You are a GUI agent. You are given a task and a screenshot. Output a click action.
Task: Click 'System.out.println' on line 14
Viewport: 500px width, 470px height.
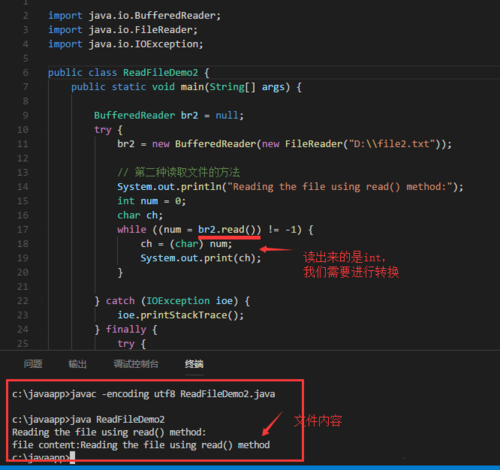point(169,187)
